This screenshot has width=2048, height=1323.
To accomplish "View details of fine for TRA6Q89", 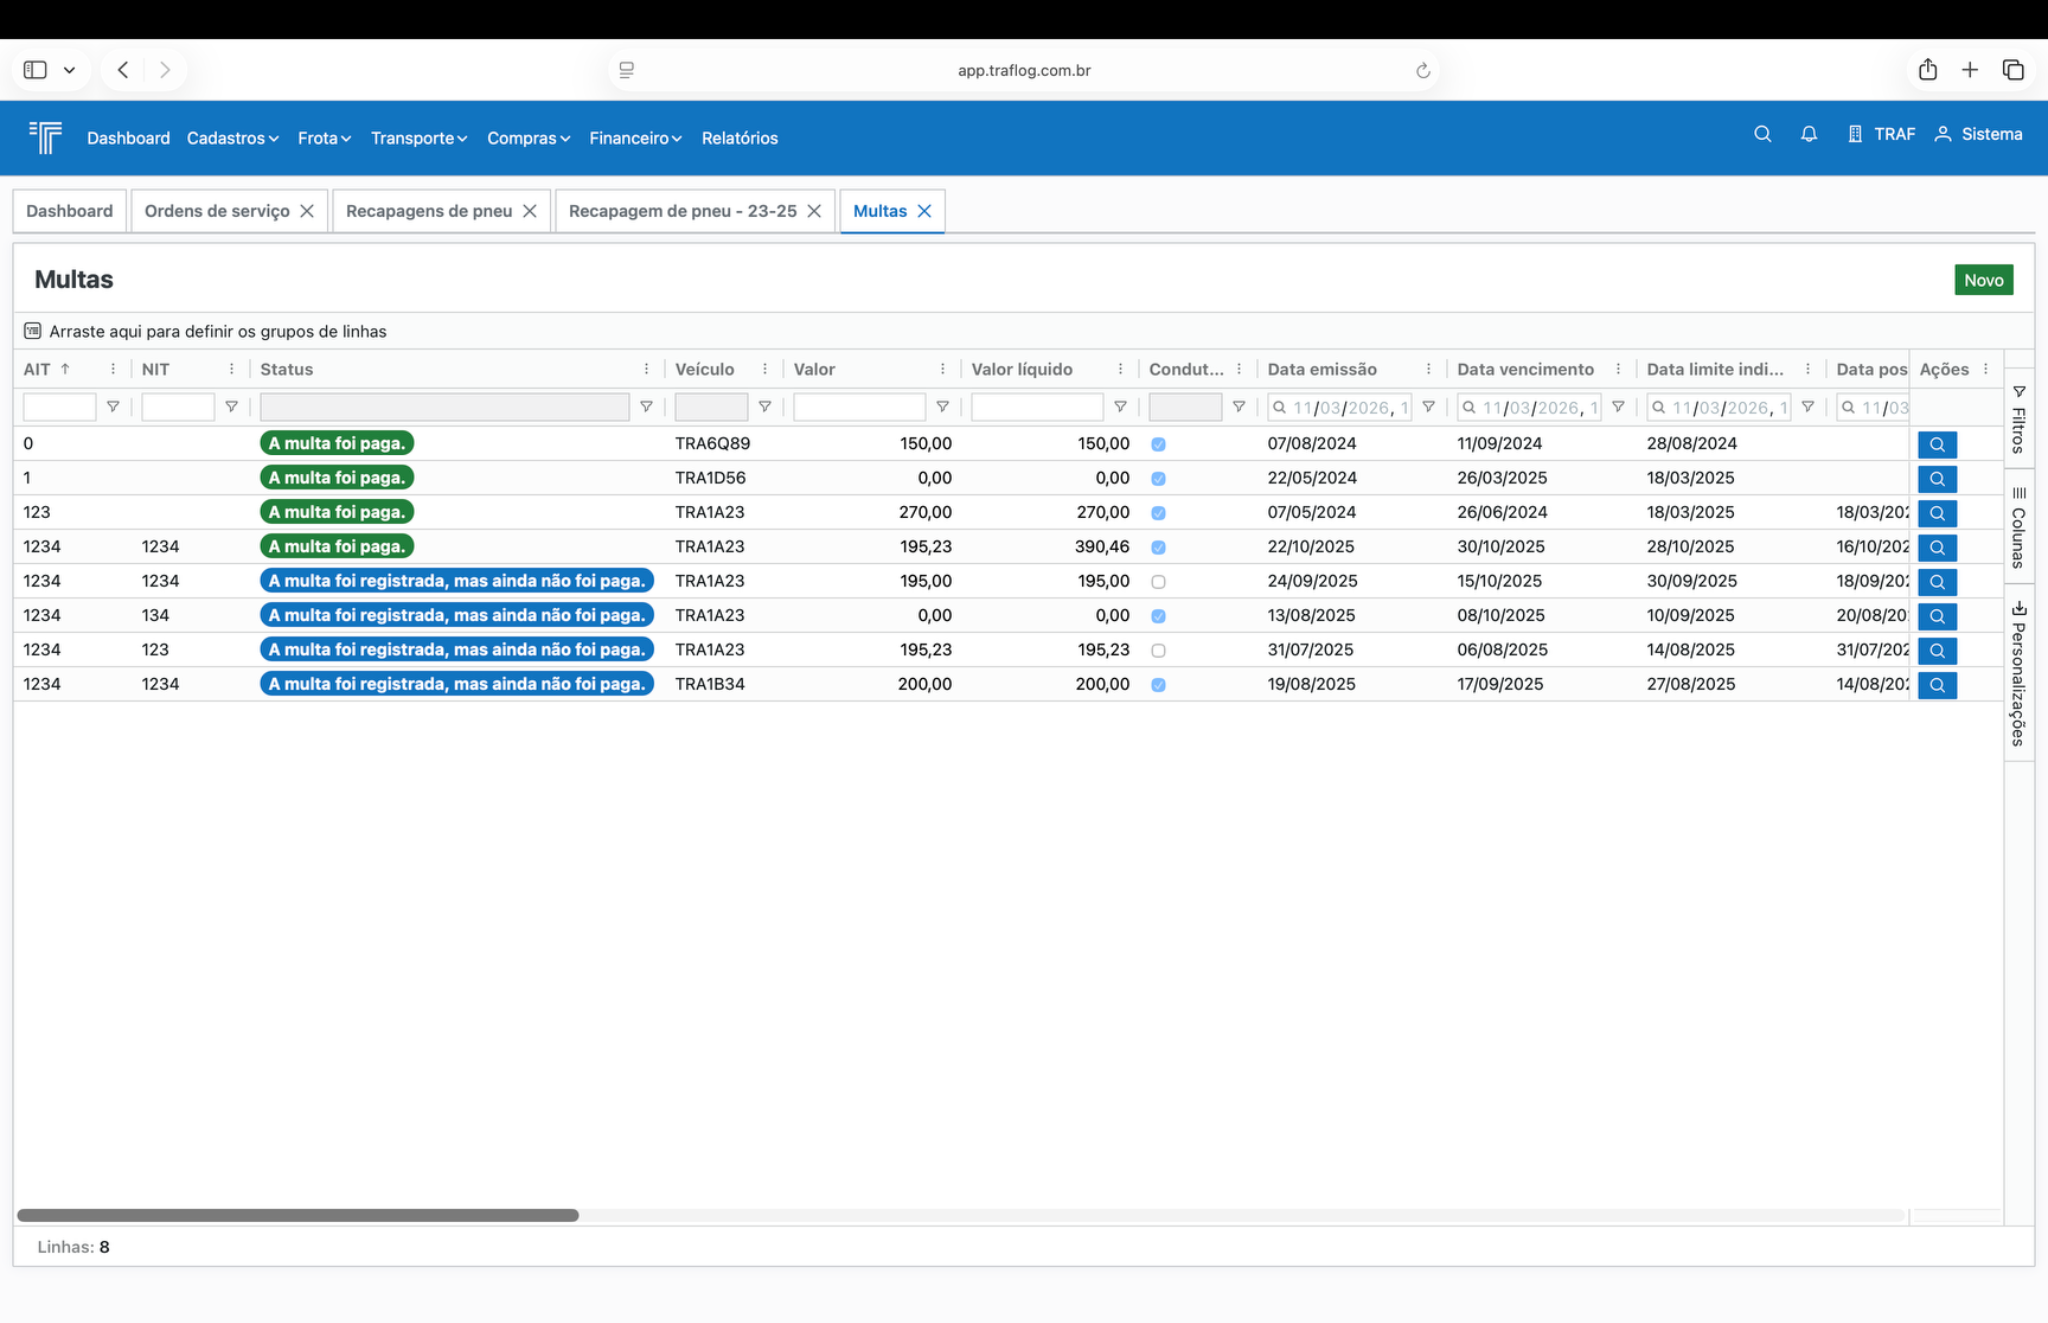I will pyautogui.click(x=1936, y=444).
